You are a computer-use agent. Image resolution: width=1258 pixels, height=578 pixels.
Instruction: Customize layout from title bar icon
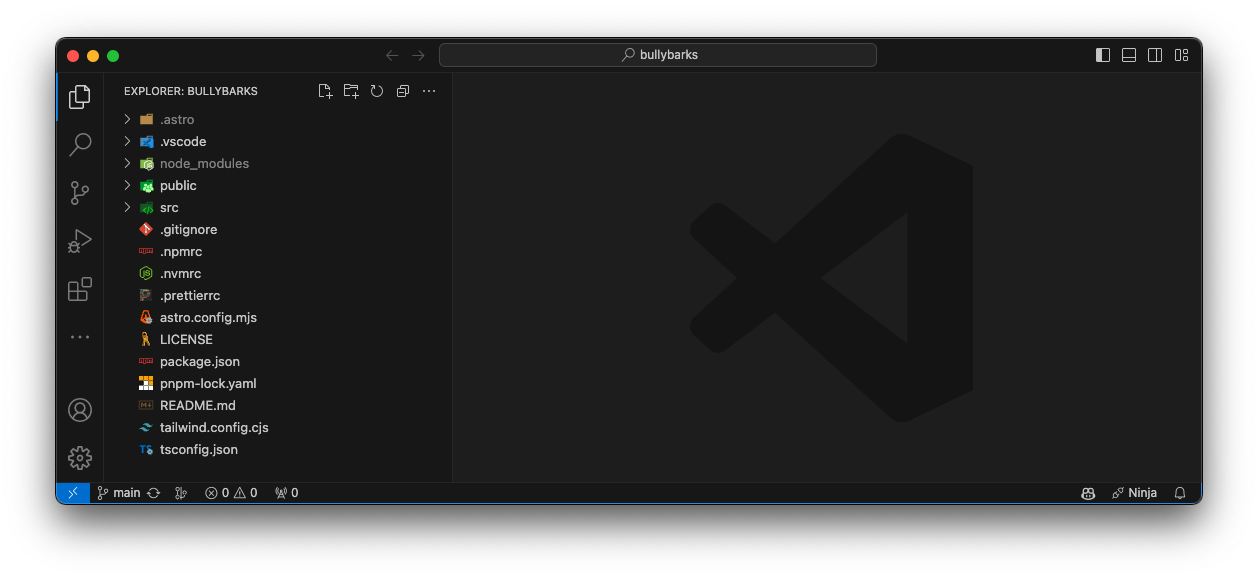coord(1181,55)
